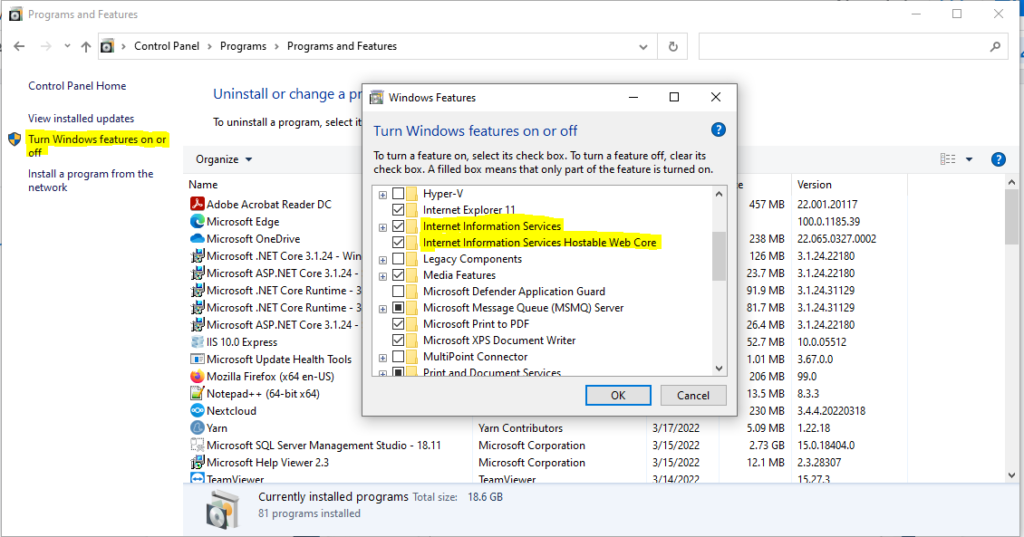
Task: Enable Microsoft Defender Application Guard checkbox
Action: pyautogui.click(x=399, y=291)
